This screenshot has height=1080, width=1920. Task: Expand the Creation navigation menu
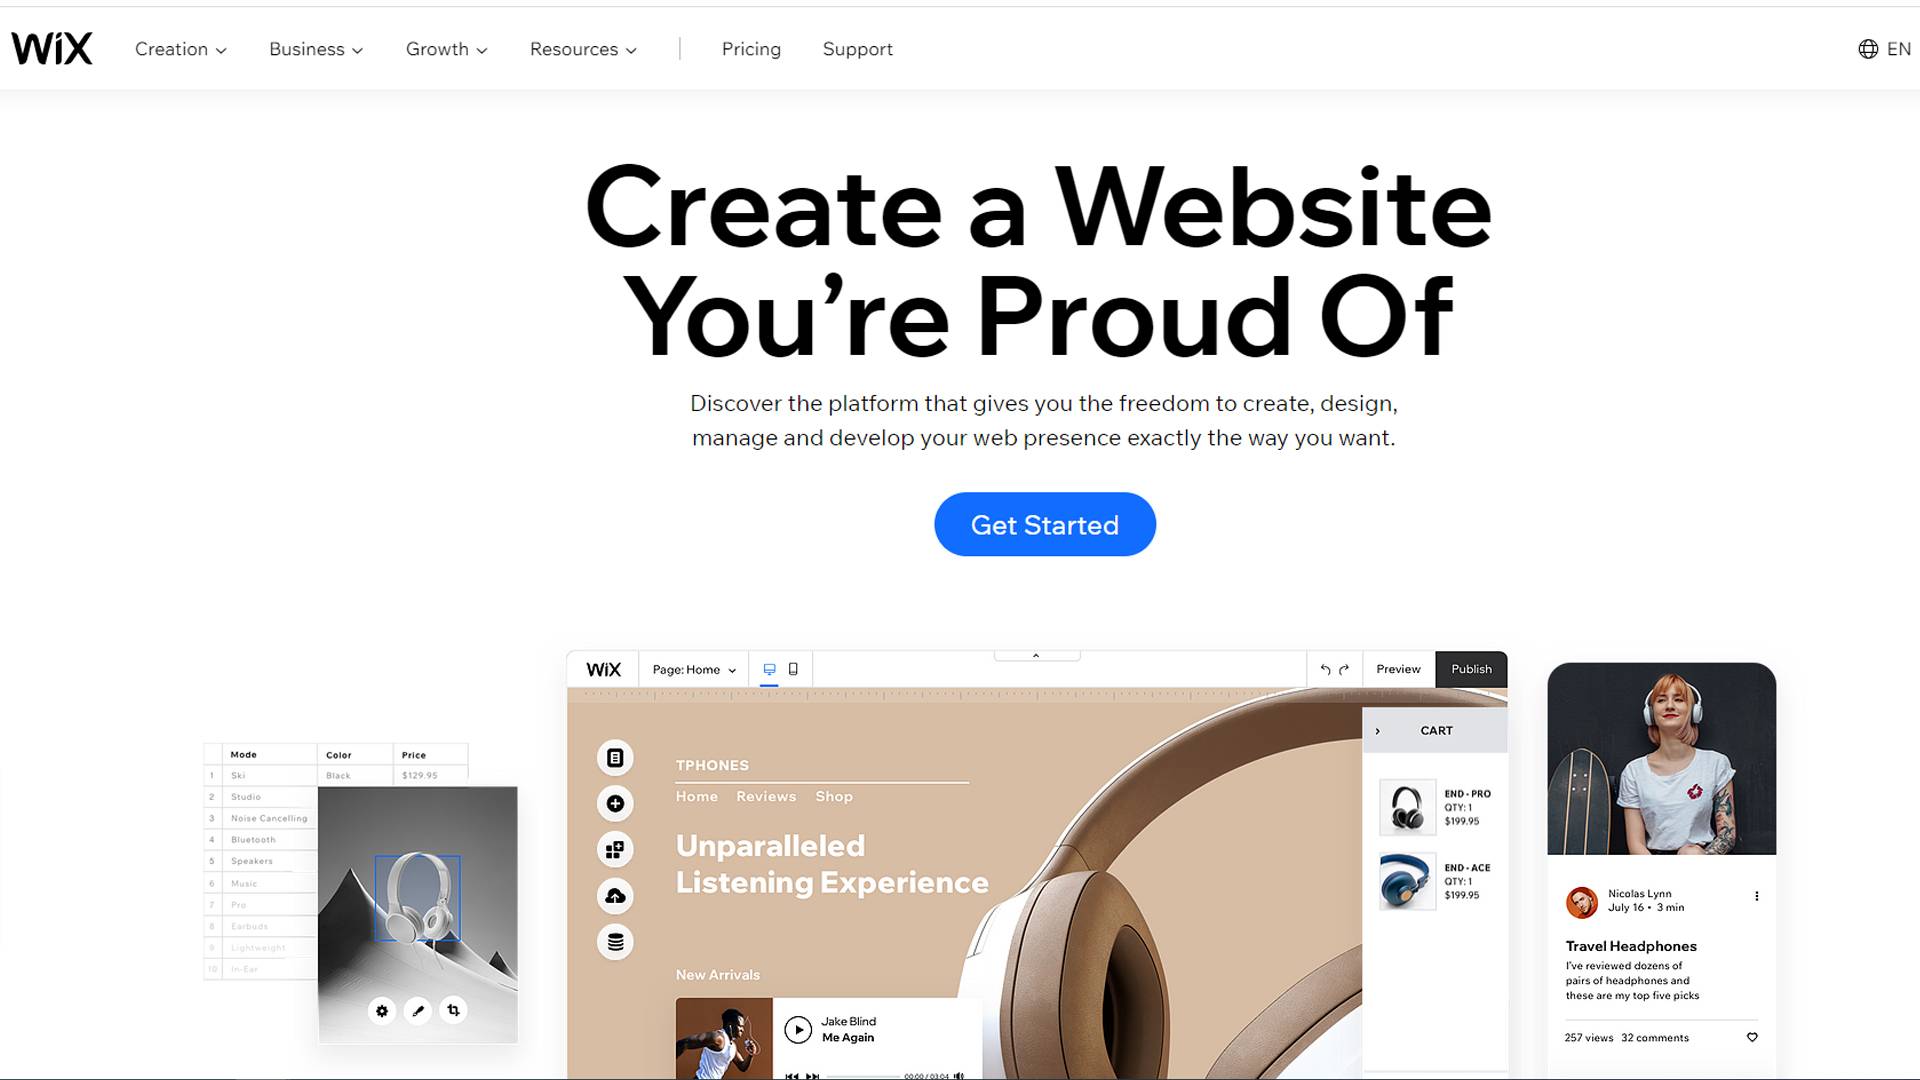(x=179, y=49)
